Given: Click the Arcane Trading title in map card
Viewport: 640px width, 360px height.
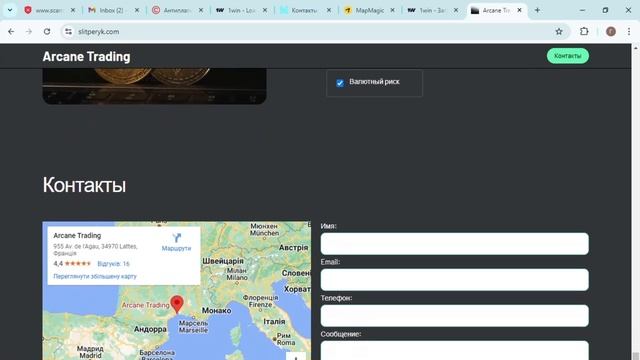Looking at the screenshot, I should 77,236.
